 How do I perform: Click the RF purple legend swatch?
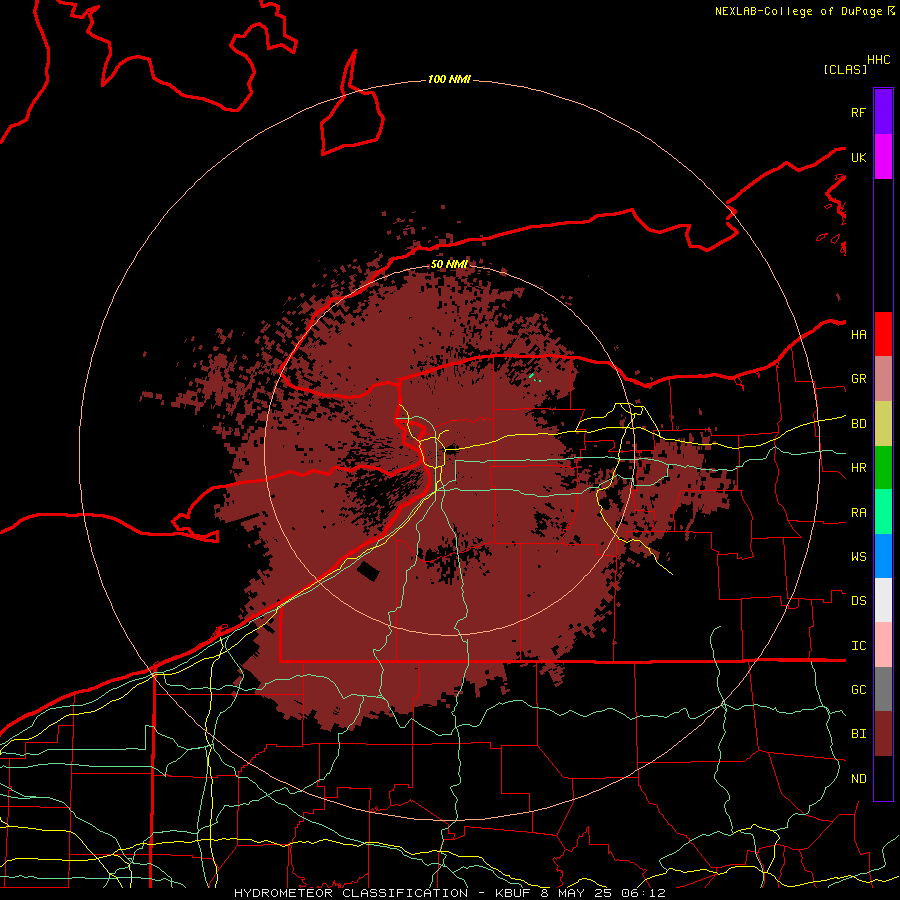883,112
